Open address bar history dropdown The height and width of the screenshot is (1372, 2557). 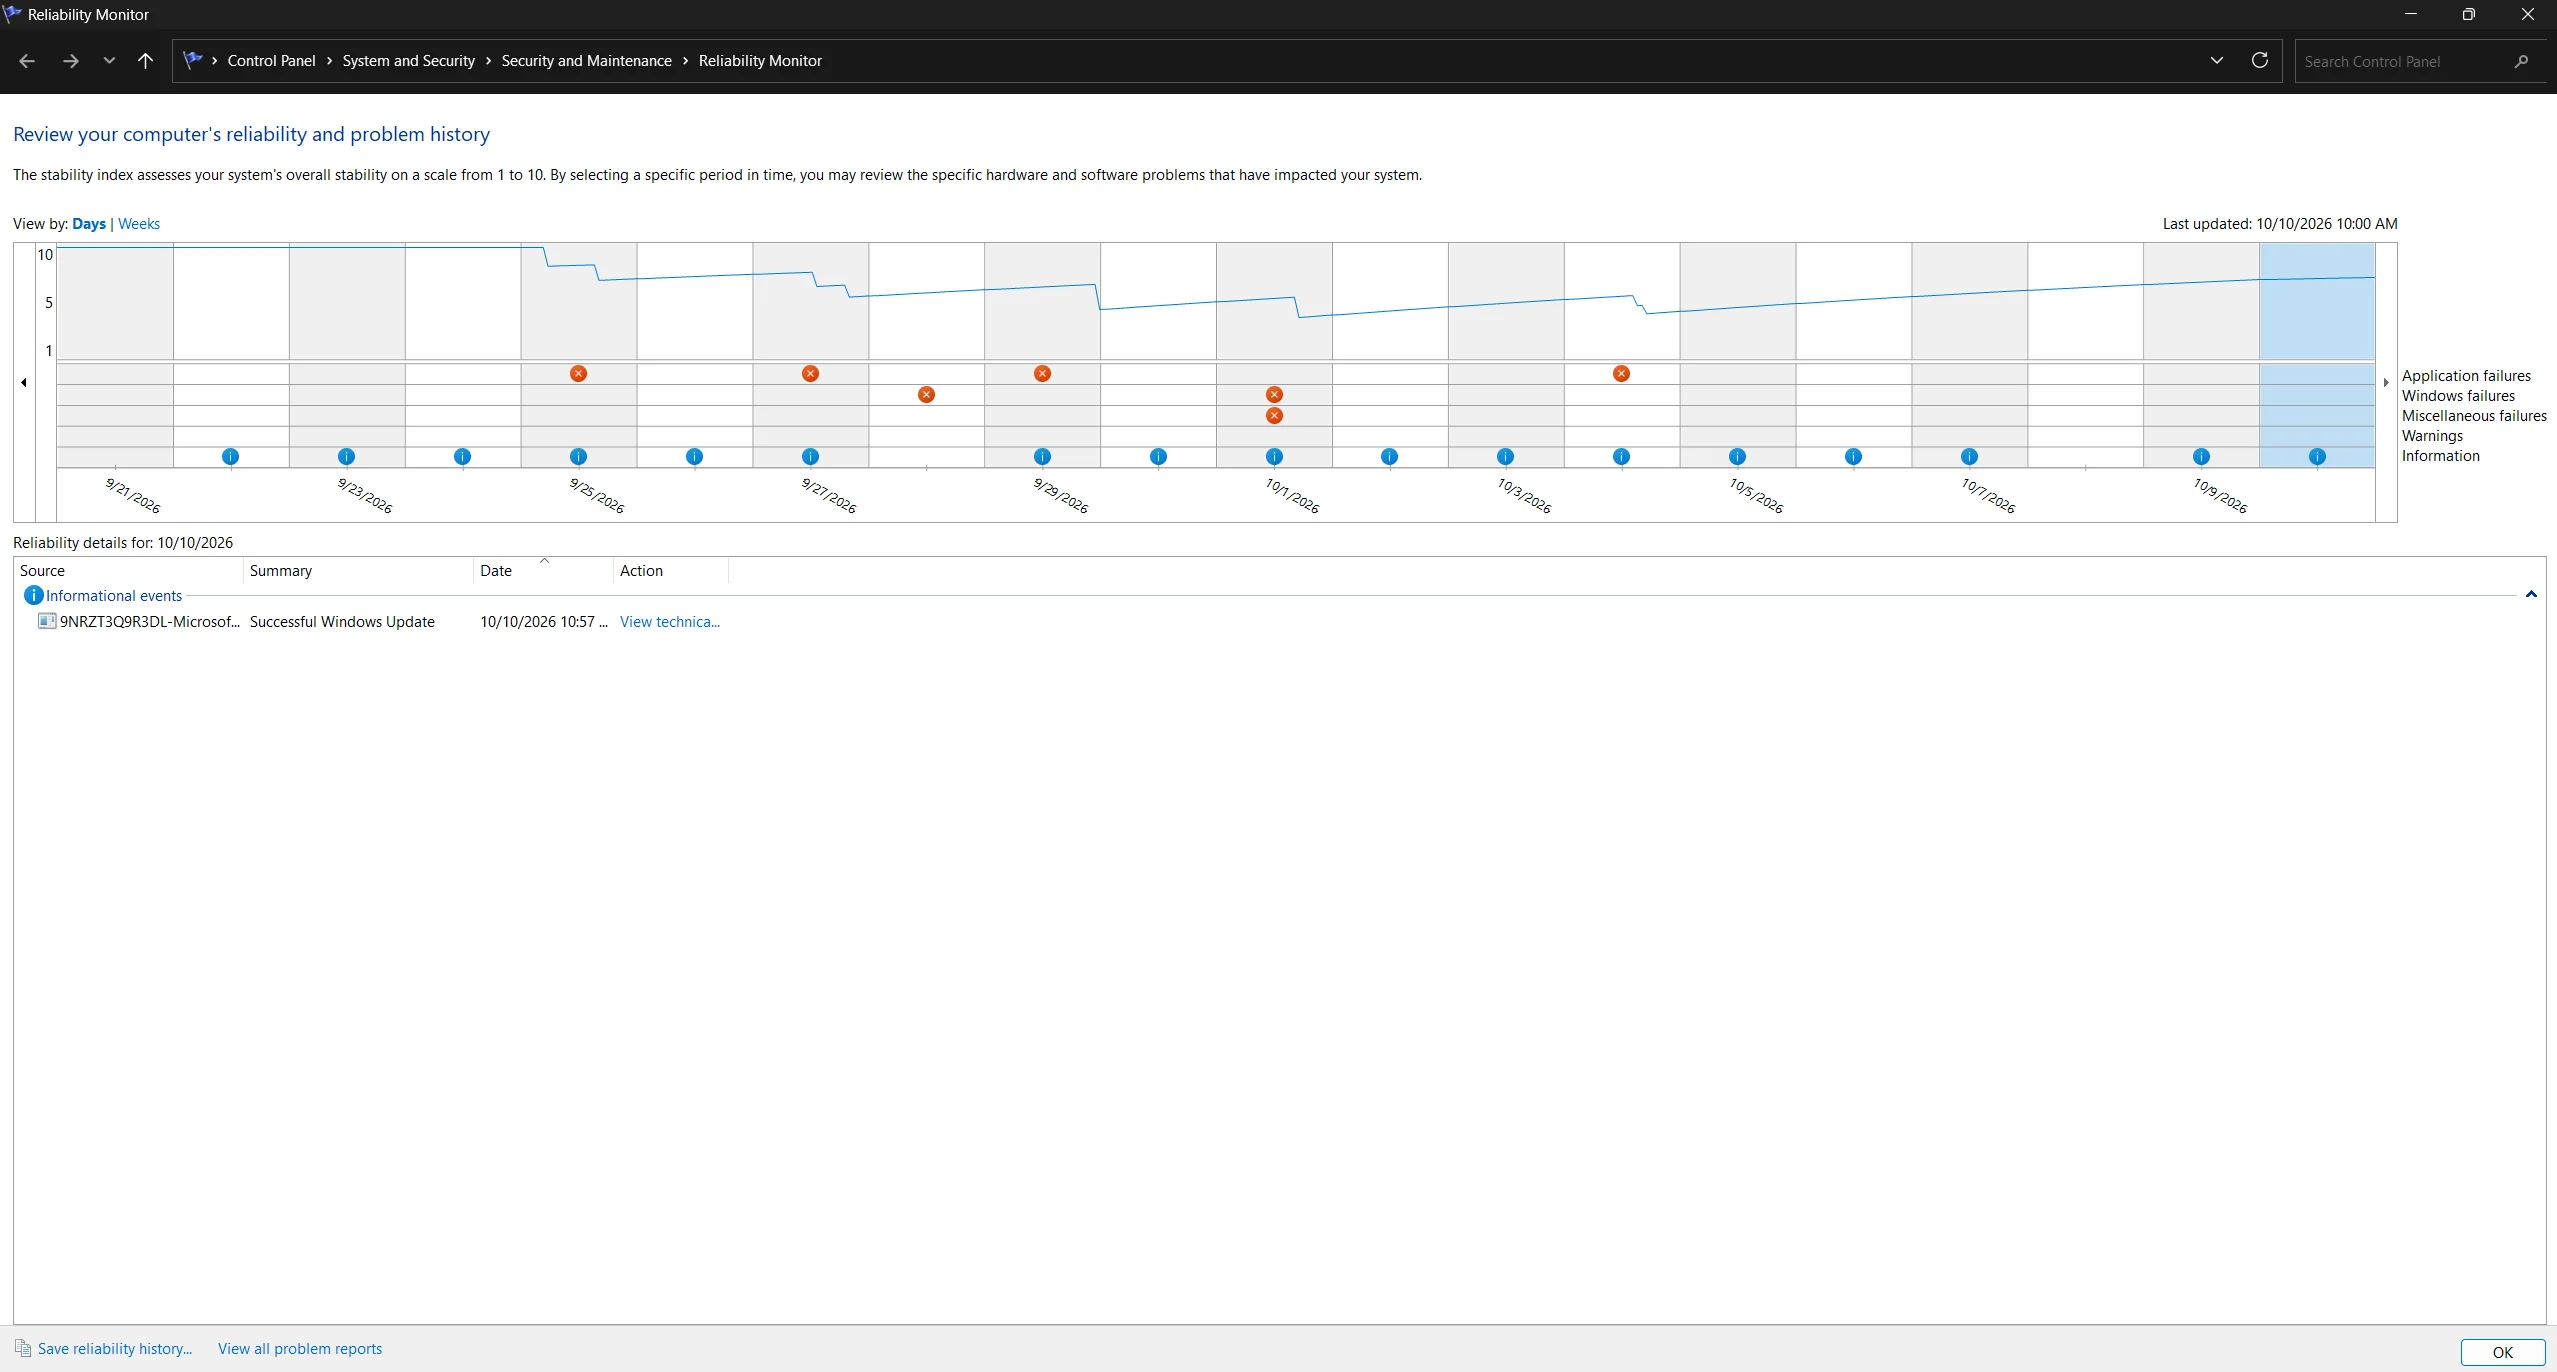(2217, 61)
